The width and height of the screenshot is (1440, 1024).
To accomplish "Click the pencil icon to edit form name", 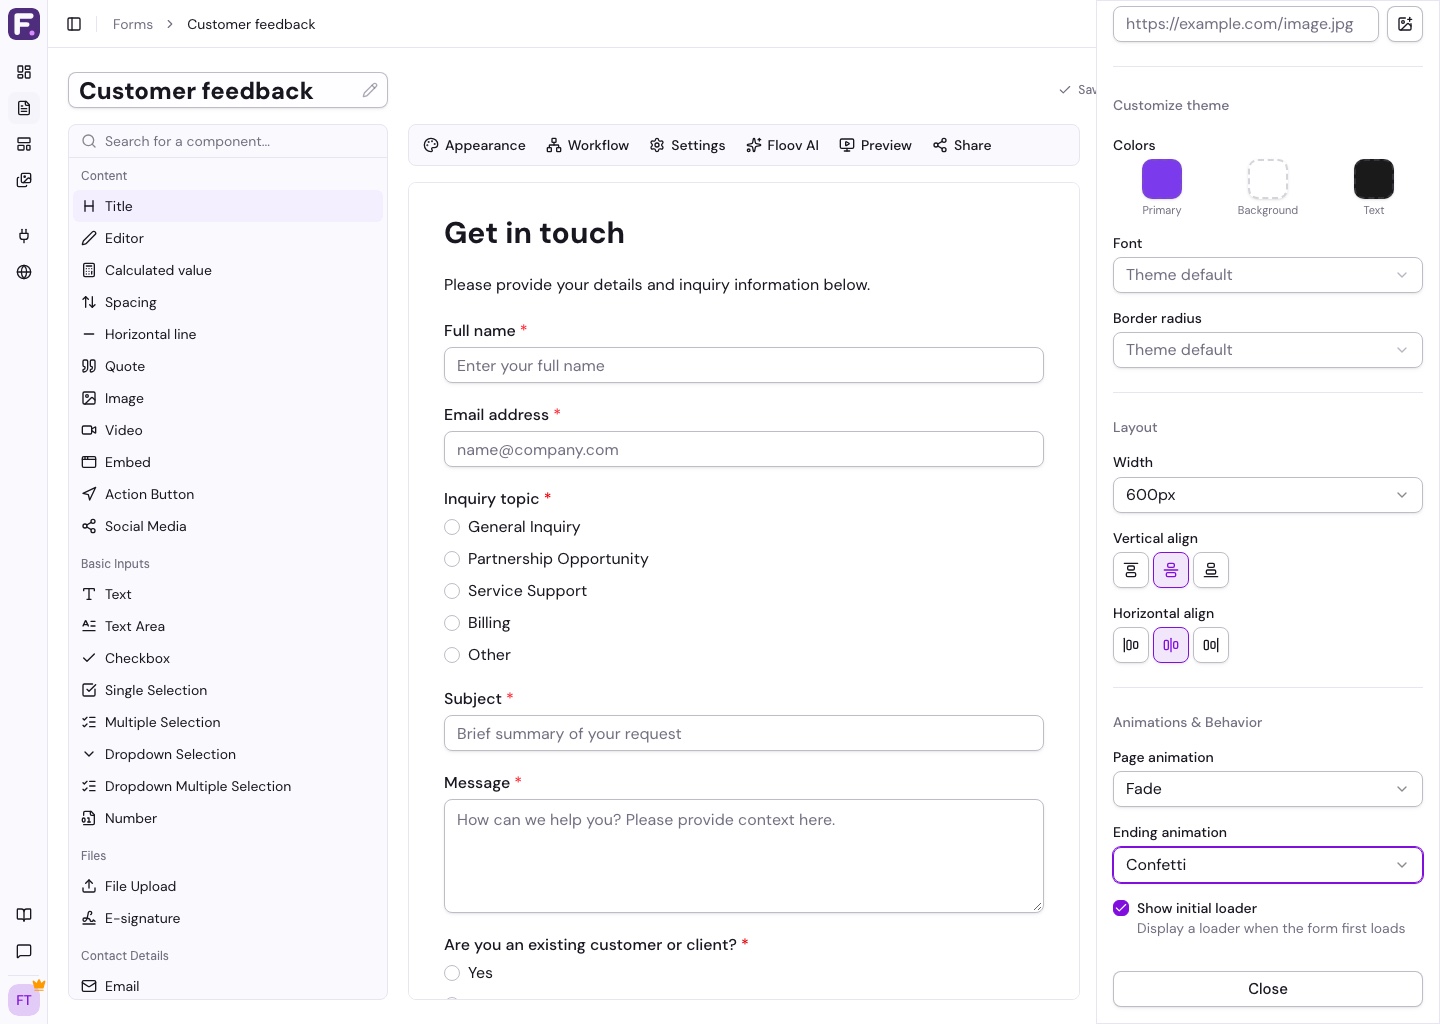I will (x=370, y=90).
